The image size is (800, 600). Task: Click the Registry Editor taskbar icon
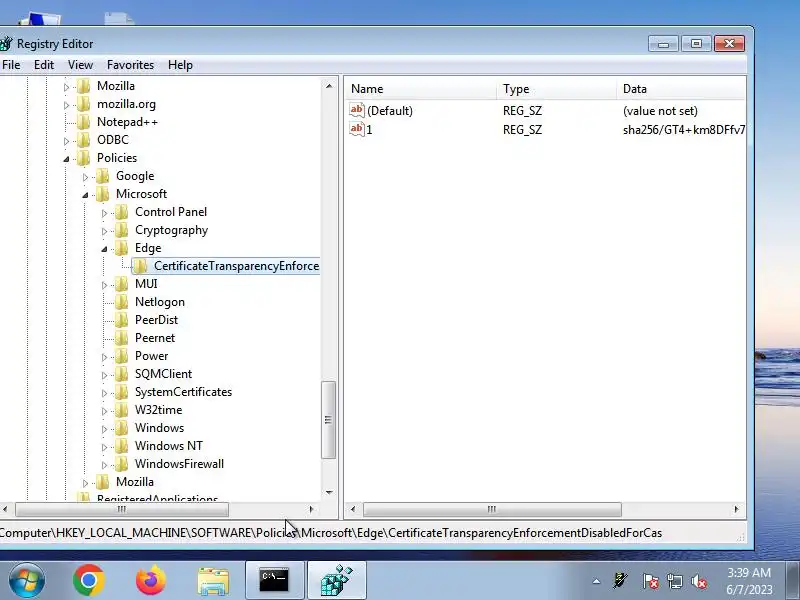point(337,580)
